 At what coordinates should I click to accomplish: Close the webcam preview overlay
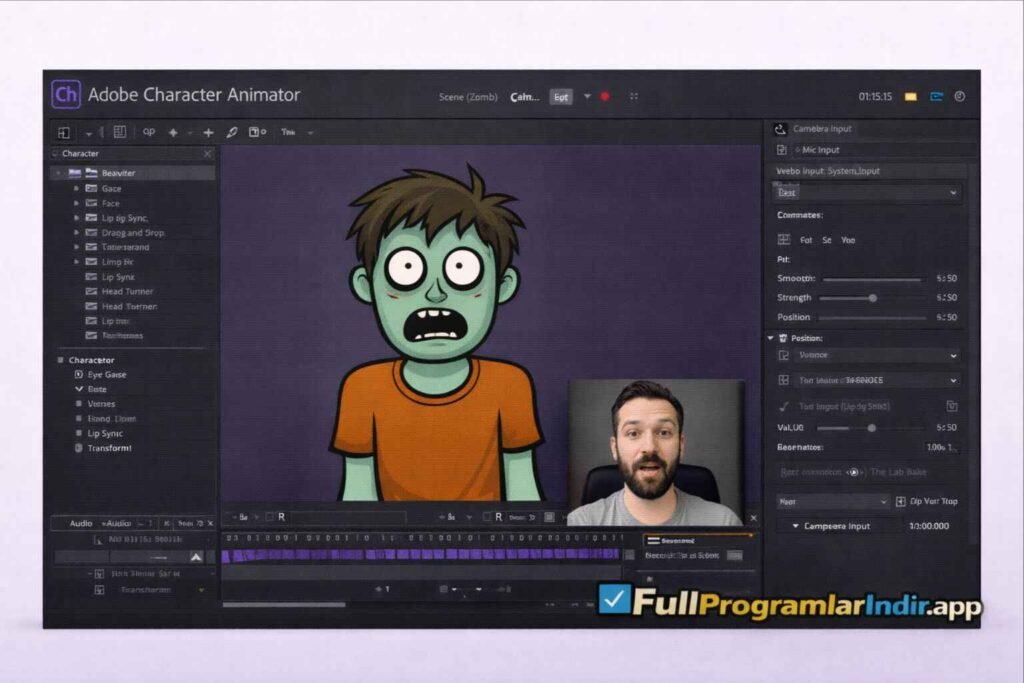(x=753, y=518)
